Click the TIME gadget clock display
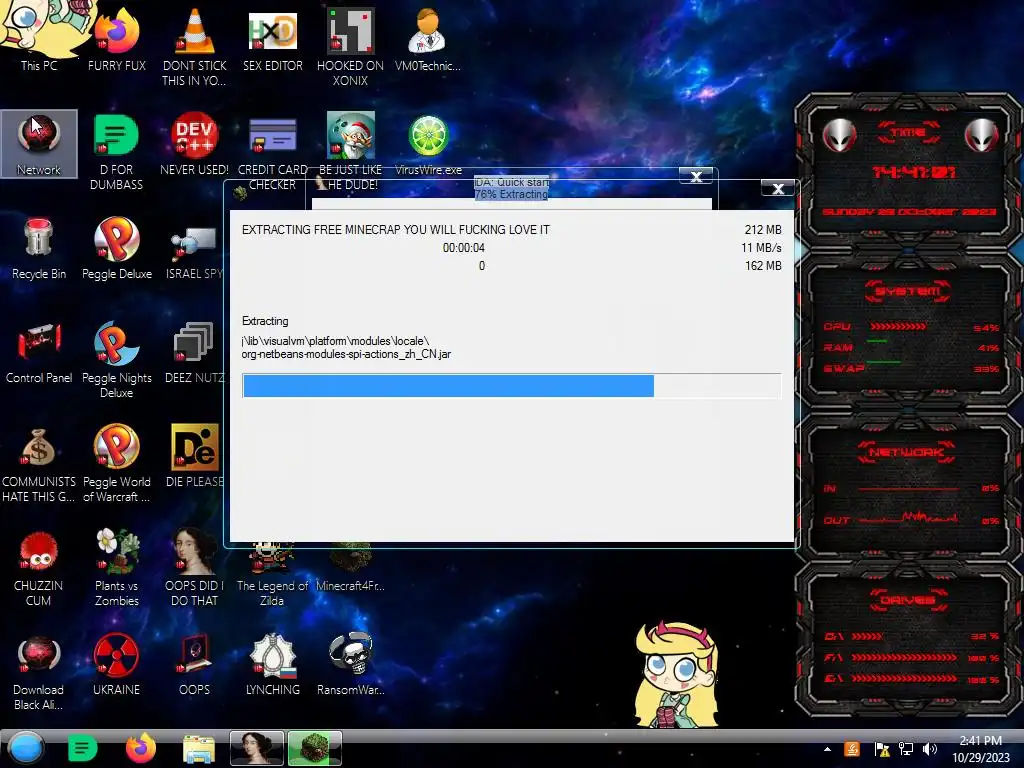The width and height of the screenshot is (1024, 768). tap(914, 172)
